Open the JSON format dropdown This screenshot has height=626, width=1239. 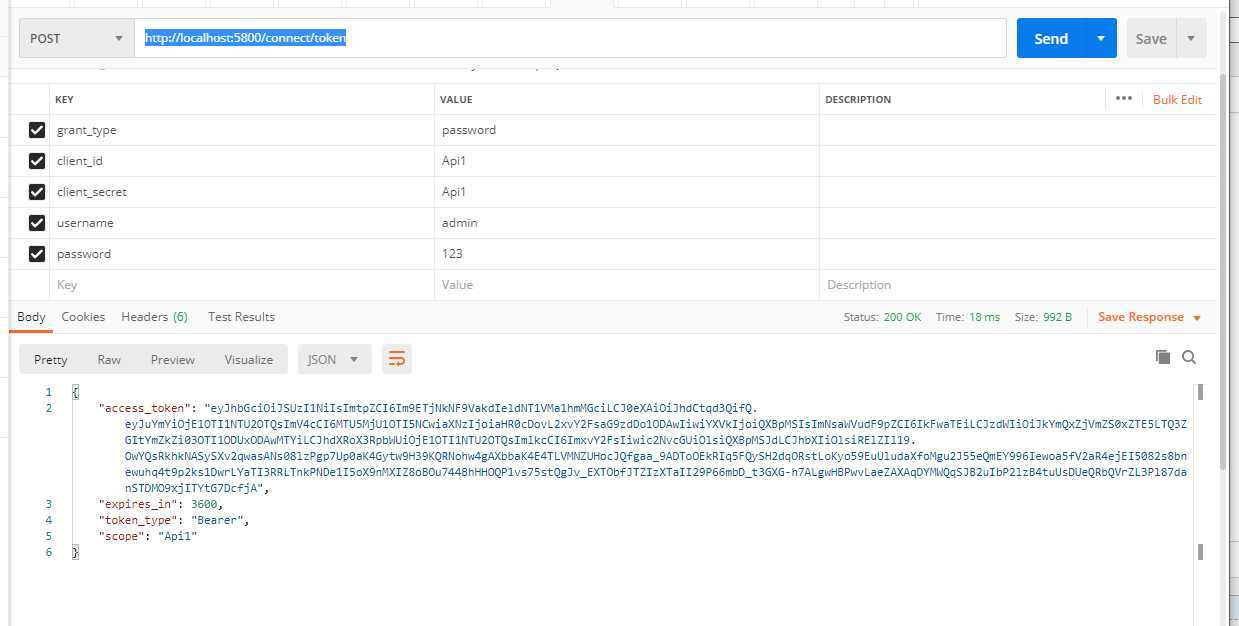[x=334, y=359]
